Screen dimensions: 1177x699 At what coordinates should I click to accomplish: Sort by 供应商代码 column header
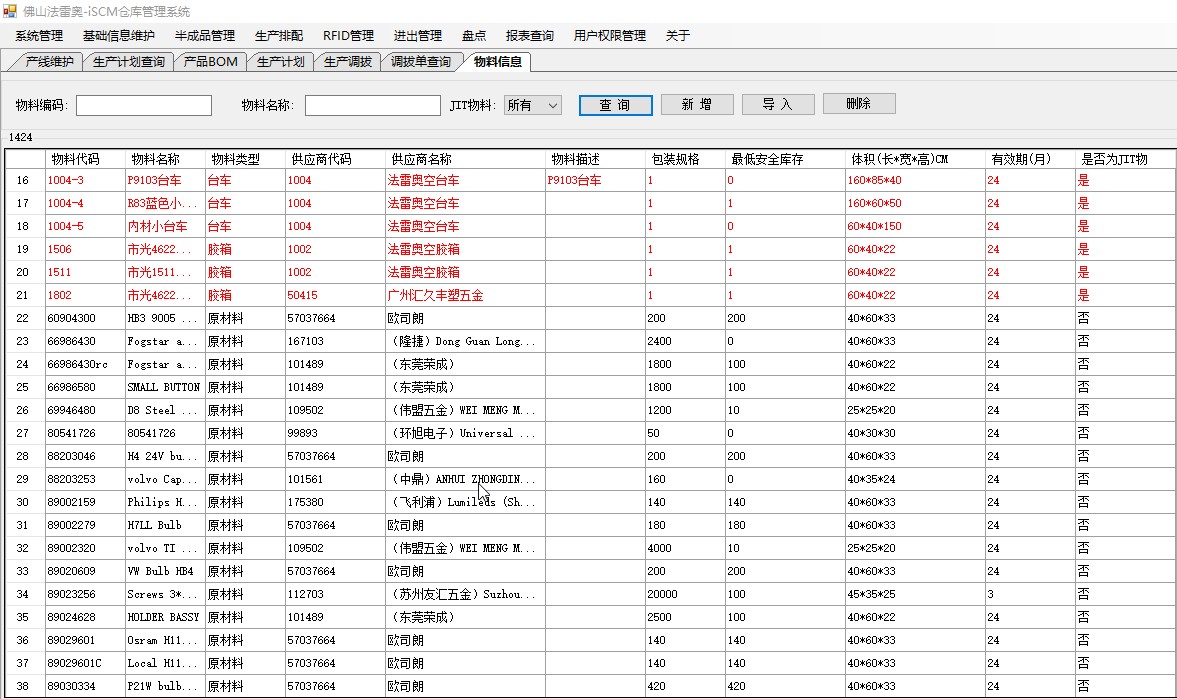(x=336, y=159)
